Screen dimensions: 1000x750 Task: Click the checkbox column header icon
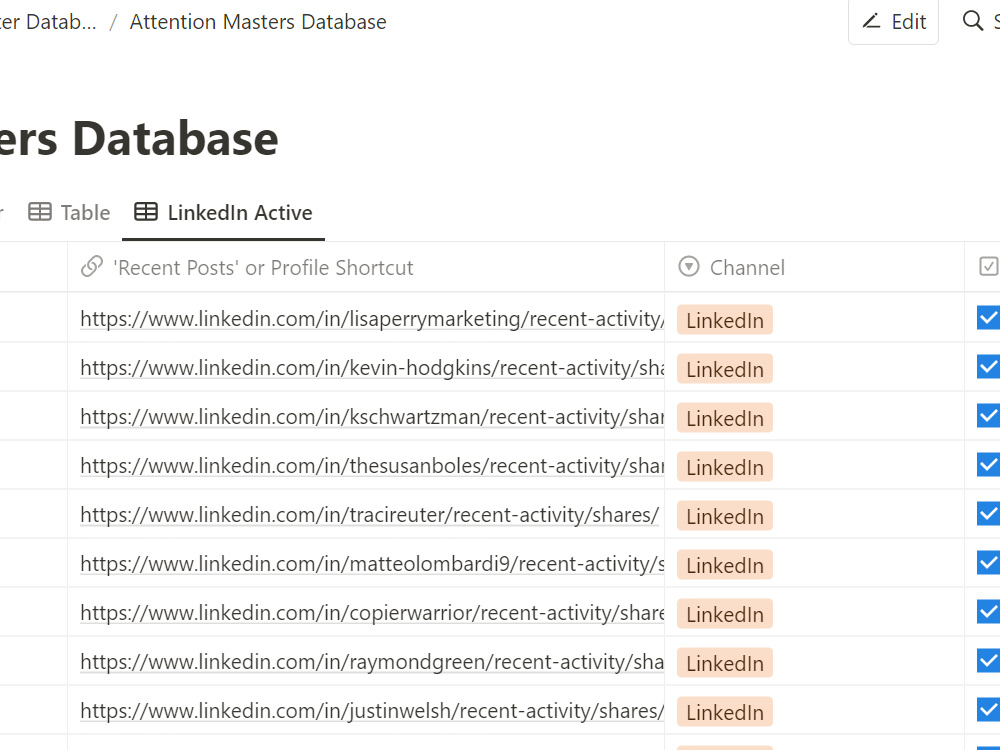pos(988,267)
